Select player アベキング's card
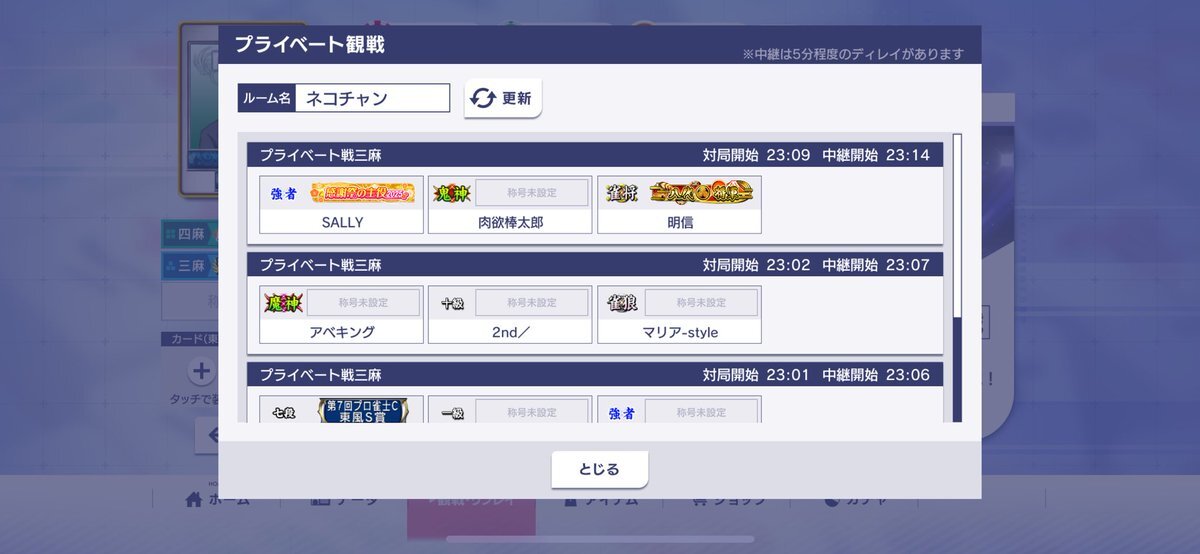The height and width of the screenshot is (554, 1200). (x=341, y=315)
